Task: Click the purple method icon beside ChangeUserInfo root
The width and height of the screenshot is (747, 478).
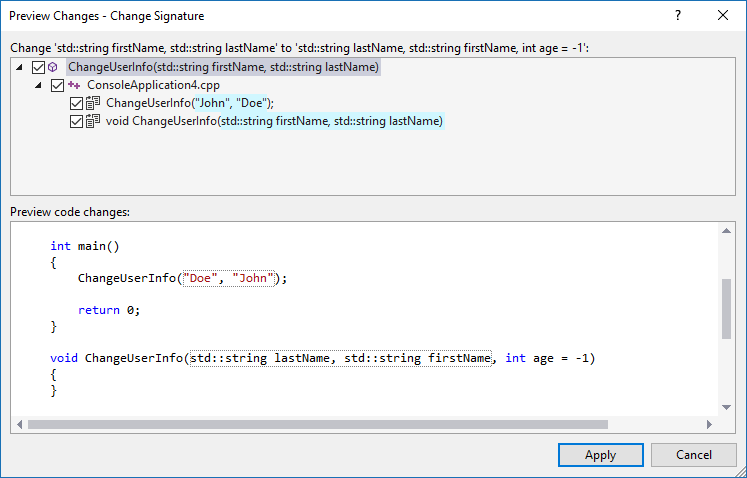Action: (x=53, y=67)
